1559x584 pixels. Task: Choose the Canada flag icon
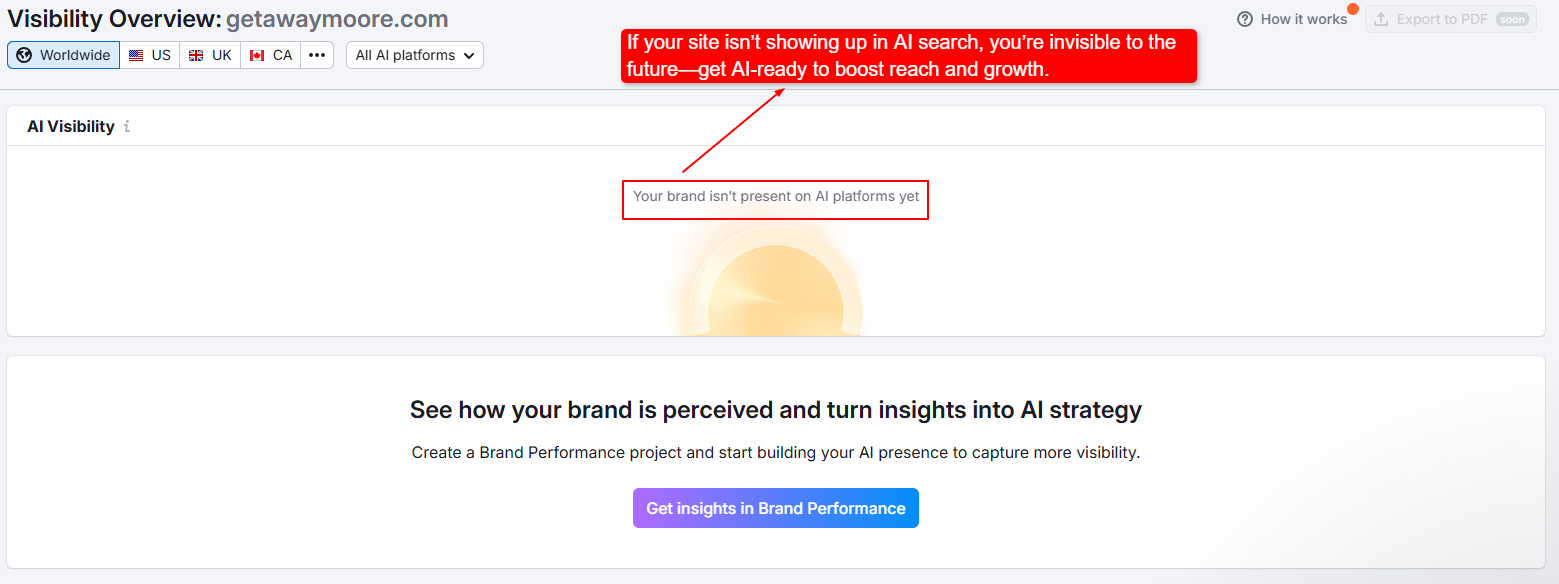[257, 55]
